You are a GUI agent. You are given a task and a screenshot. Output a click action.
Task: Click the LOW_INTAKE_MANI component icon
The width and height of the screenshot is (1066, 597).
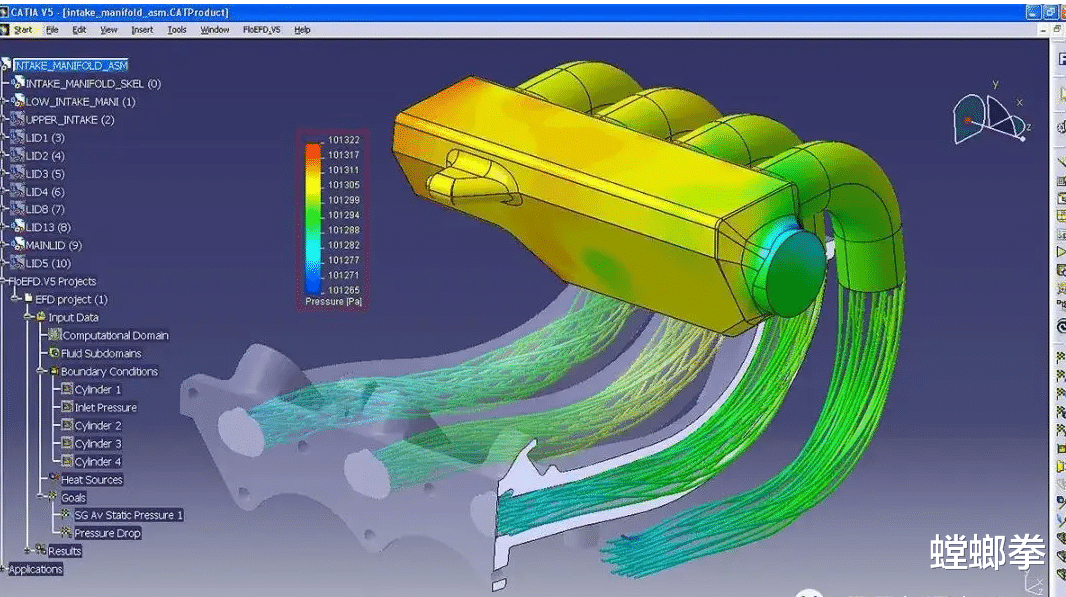pyautogui.click(x=18, y=101)
